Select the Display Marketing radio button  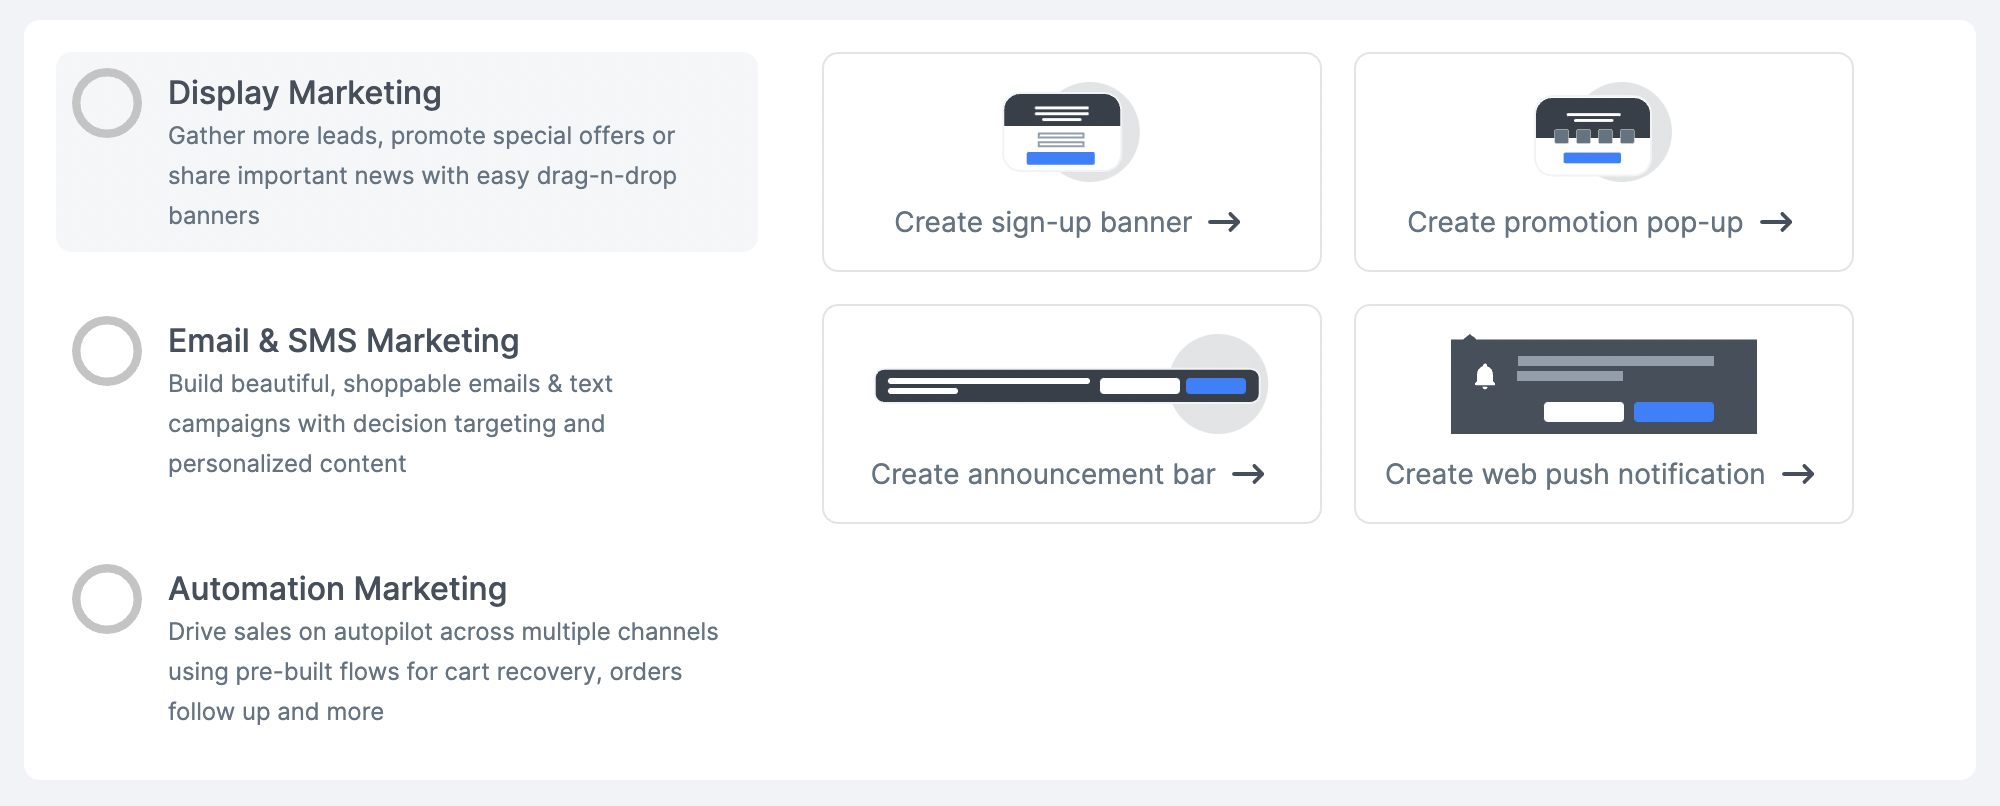point(107,103)
